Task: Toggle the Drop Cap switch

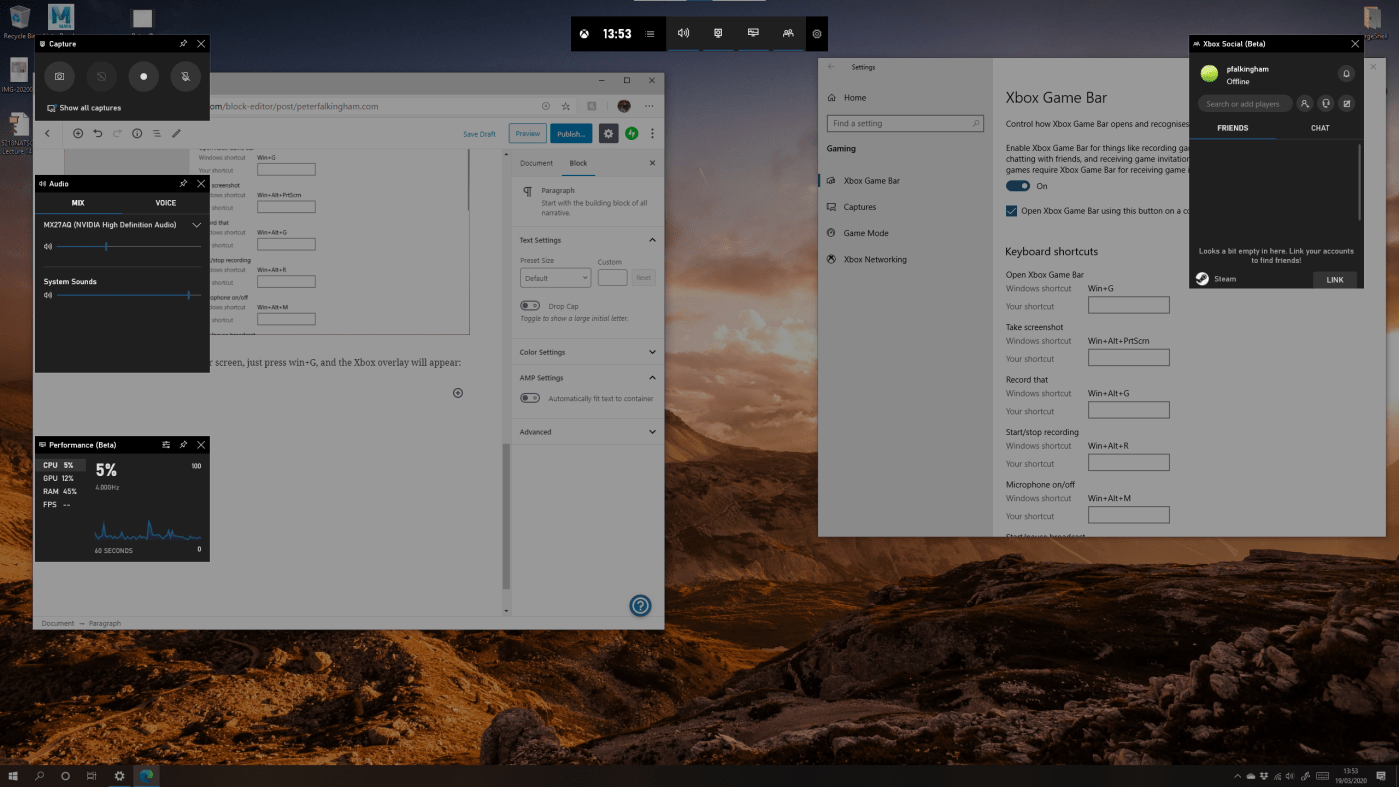Action: (x=530, y=306)
